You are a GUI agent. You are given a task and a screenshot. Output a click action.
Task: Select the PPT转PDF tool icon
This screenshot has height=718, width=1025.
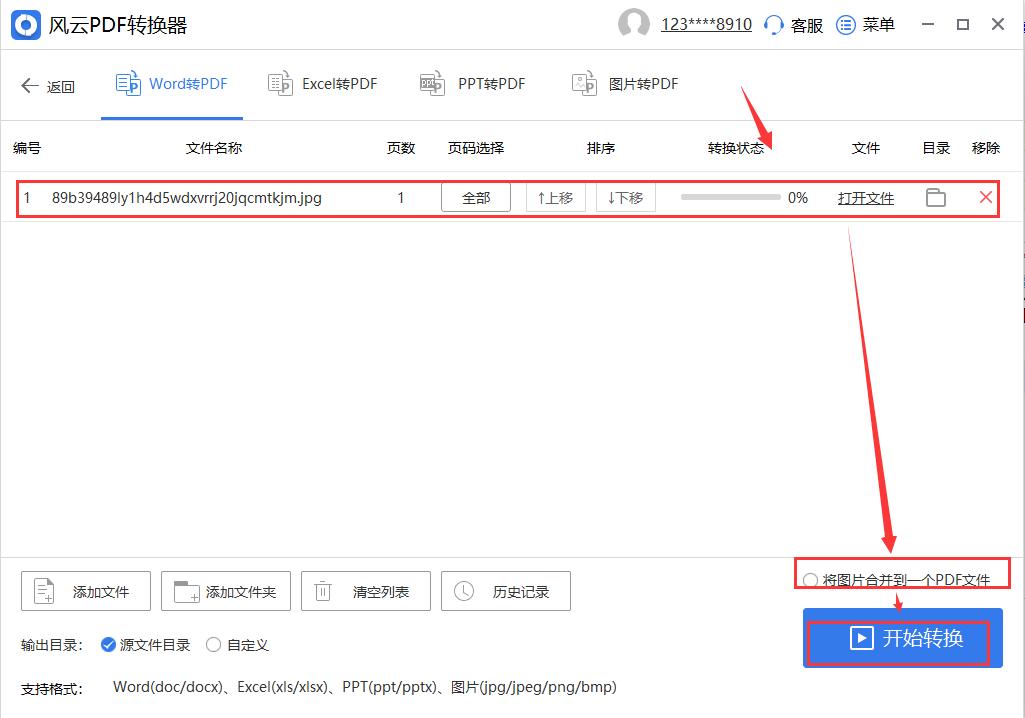click(432, 84)
